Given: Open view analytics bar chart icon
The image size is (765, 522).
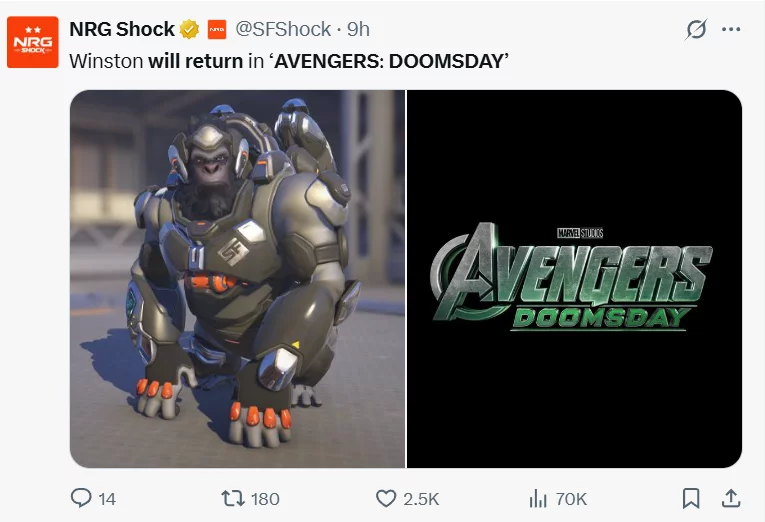Looking at the screenshot, I should coord(538,499).
